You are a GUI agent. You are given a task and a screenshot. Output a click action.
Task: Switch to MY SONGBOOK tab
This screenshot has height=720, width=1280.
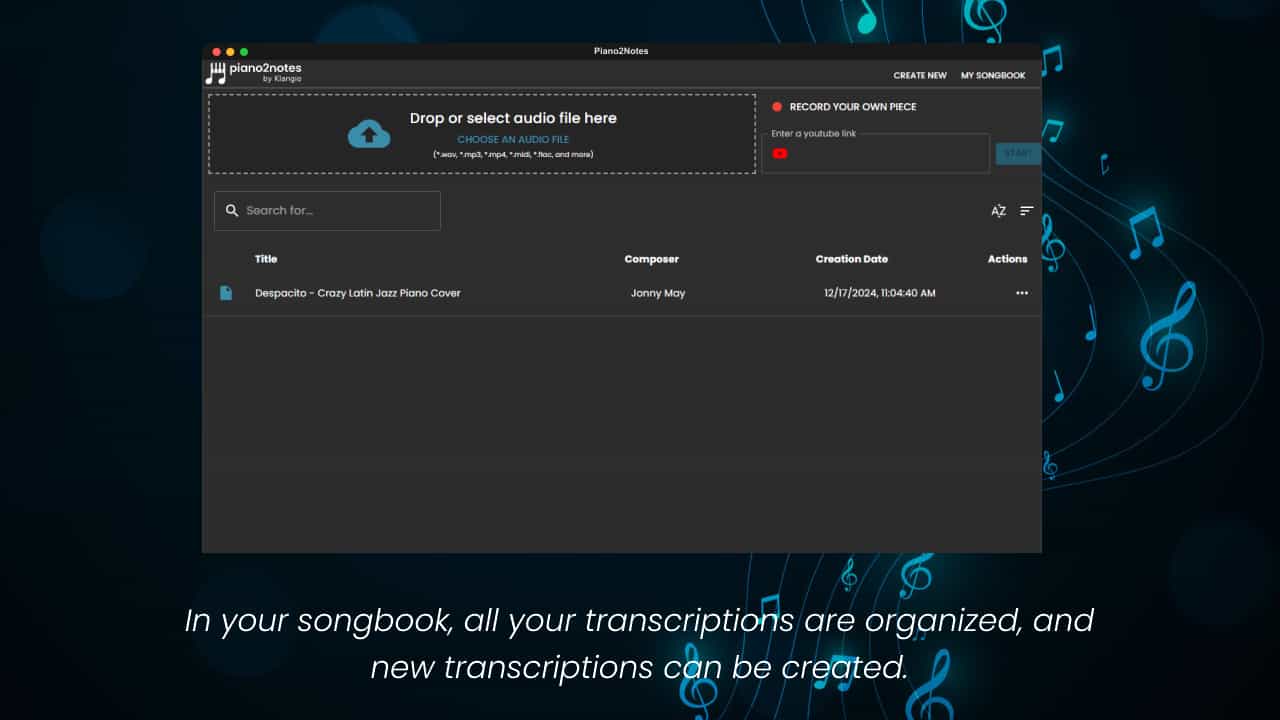[x=992, y=75]
